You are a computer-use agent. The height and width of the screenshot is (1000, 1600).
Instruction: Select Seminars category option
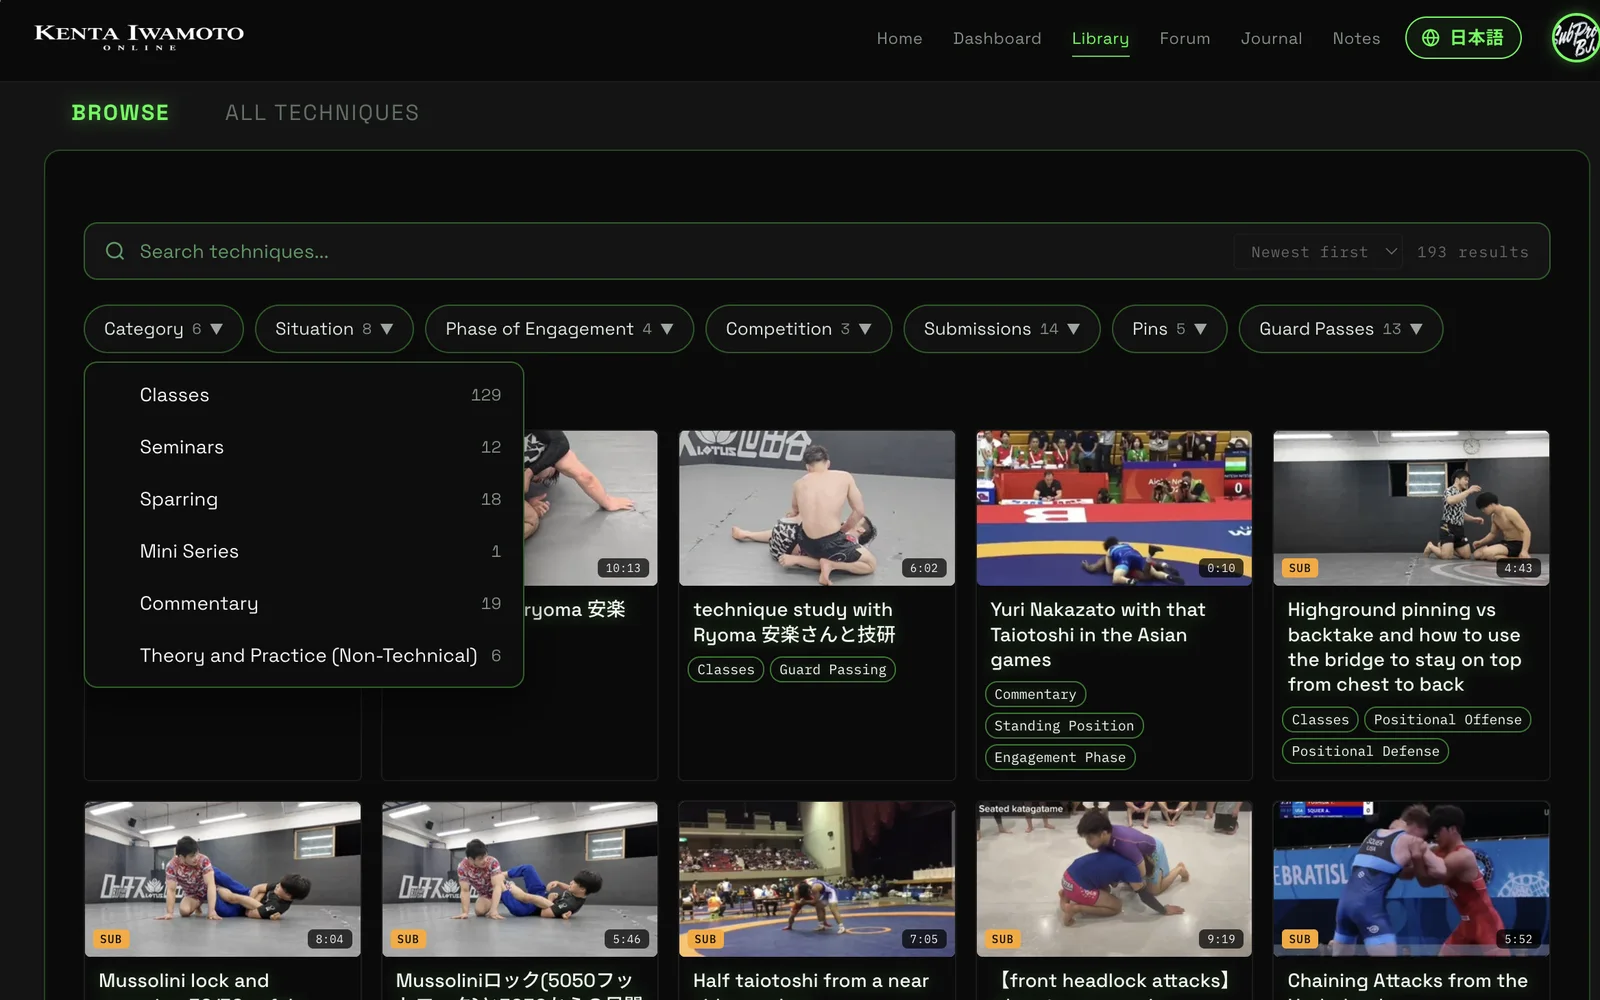[x=304, y=447]
